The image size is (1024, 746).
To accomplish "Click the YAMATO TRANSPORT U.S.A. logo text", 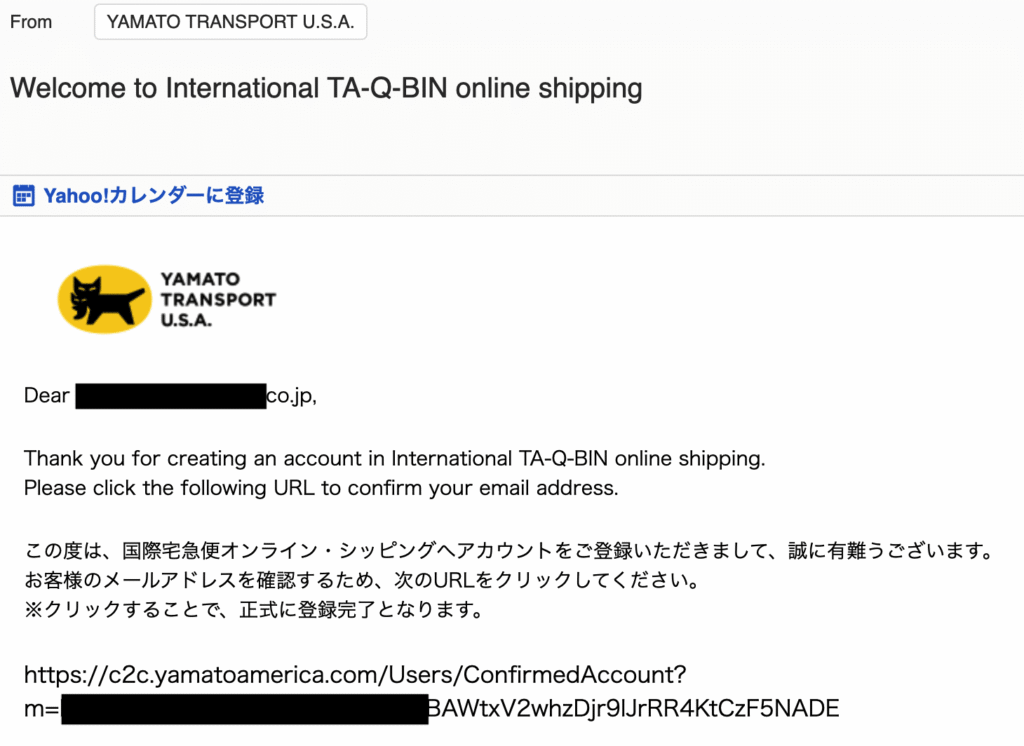I will click(x=218, y=299).
